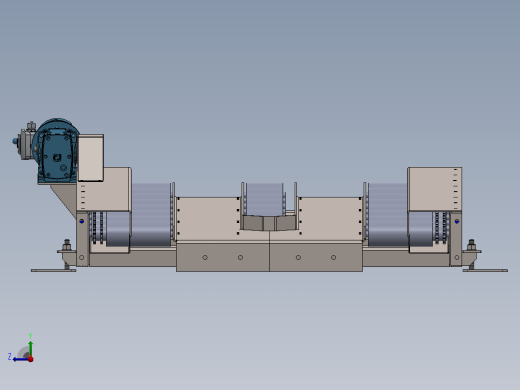The image size is (520, 390).
Task: Select the roller chain on the left side
Action: pos(97,228)
